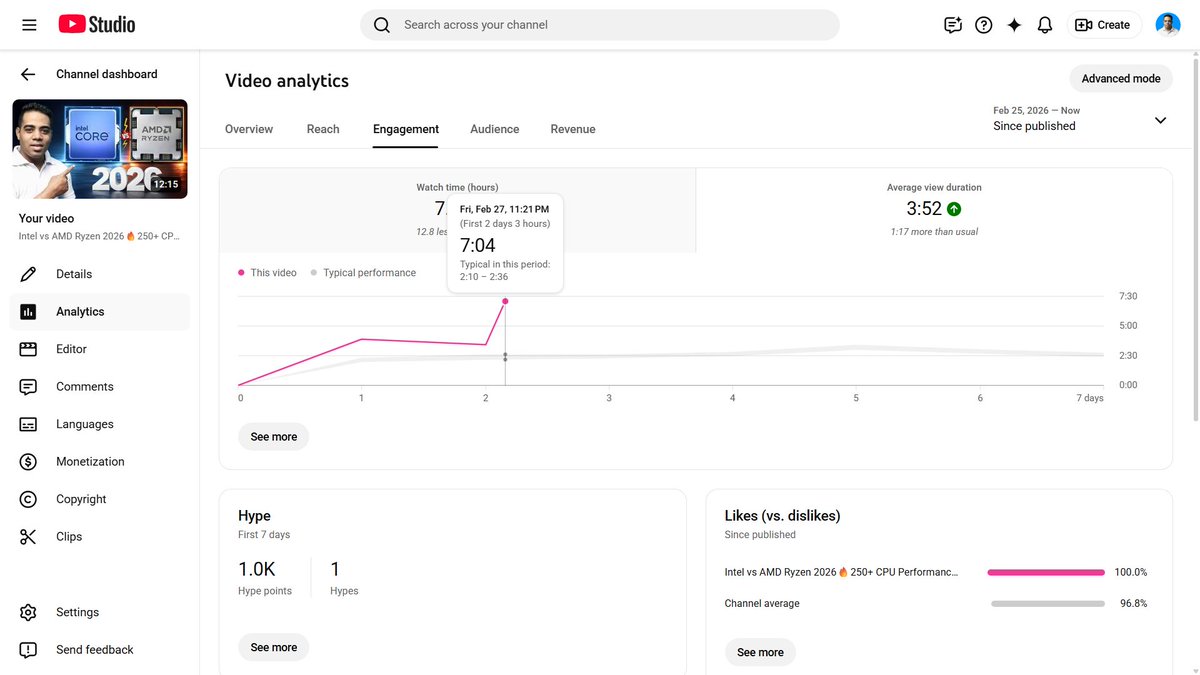Open the Since published date selector

(x=1080, y=119)
